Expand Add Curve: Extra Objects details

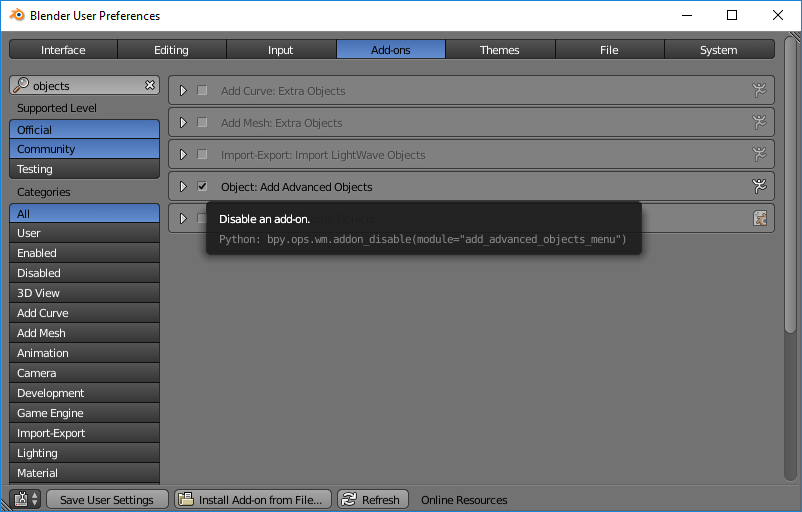click(x=183, y=91)
